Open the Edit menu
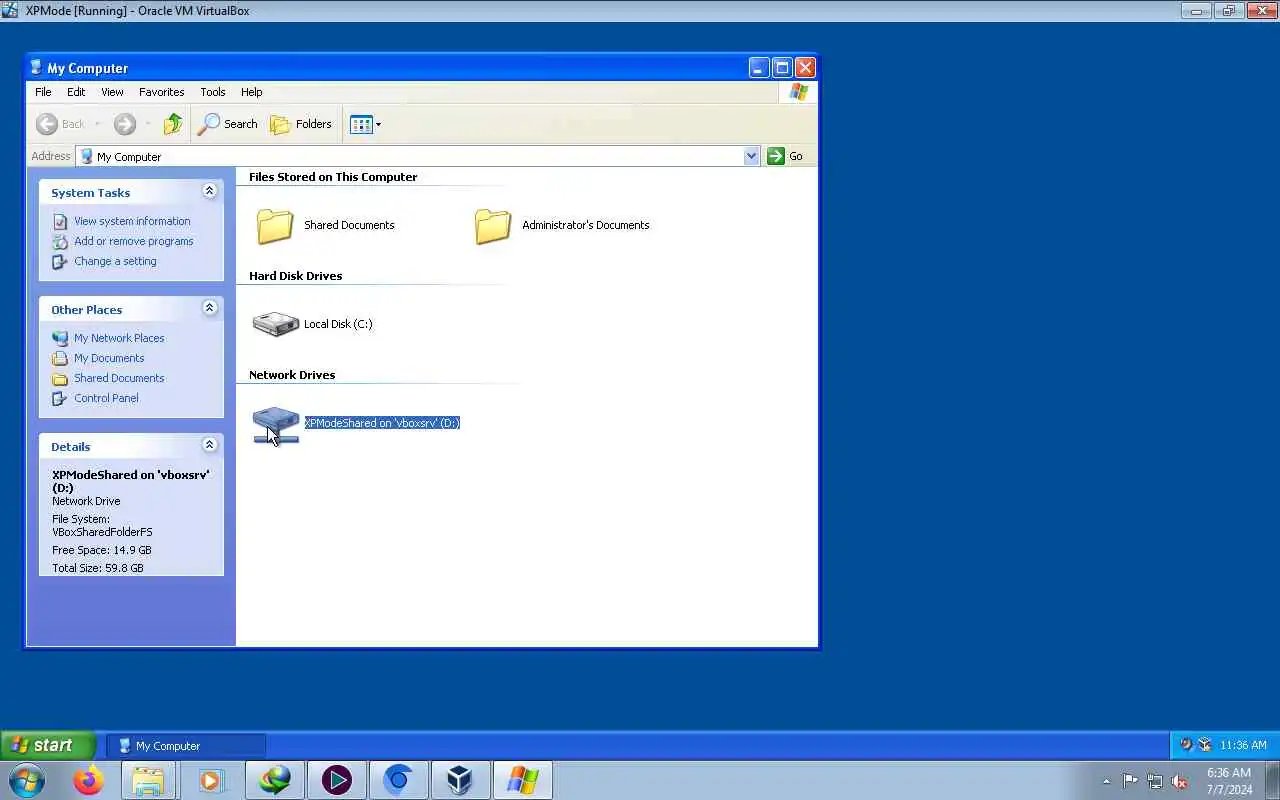Screen dimensions: 1280x800 pyautogui.click(x=76, y=92)
